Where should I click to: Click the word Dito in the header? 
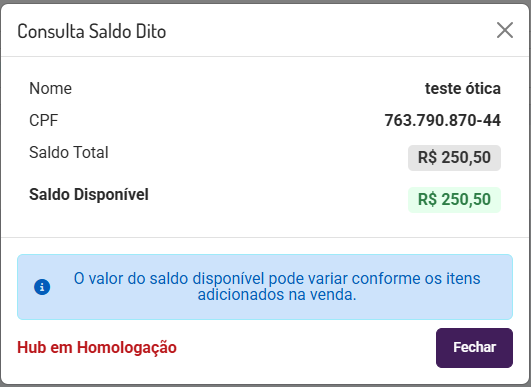coord(151,31)
